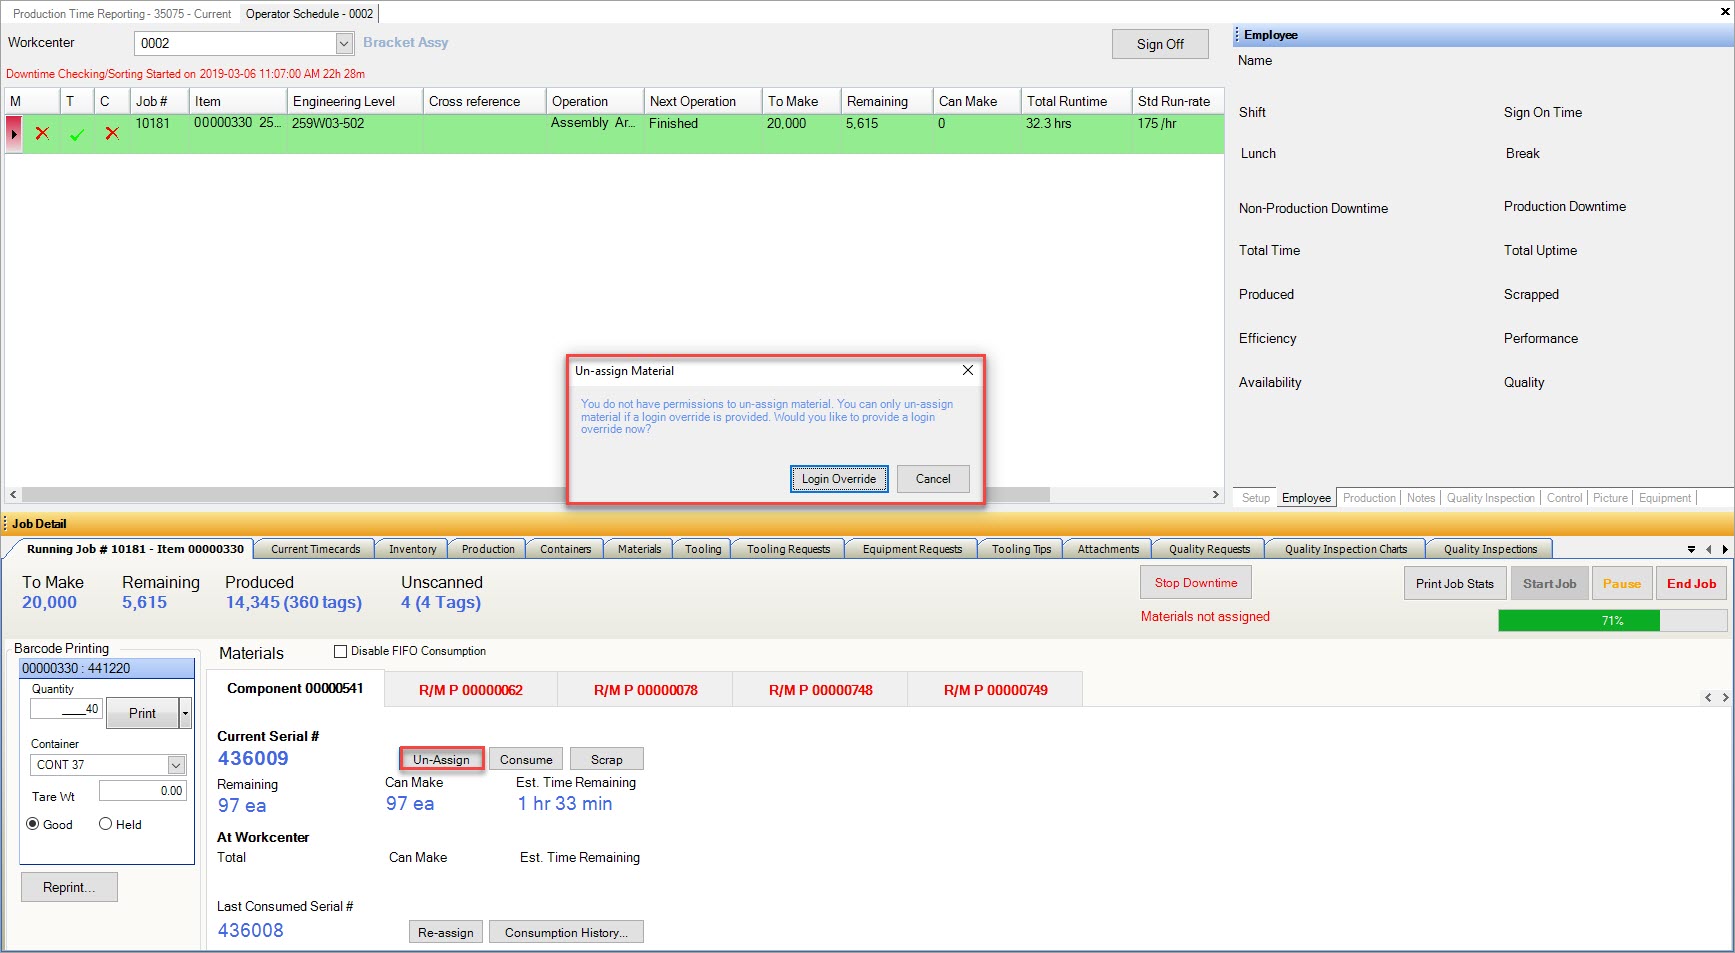Screen dimensions: 1735x953
Task: Select the Held radio button
Action: [x=105, y=824]
